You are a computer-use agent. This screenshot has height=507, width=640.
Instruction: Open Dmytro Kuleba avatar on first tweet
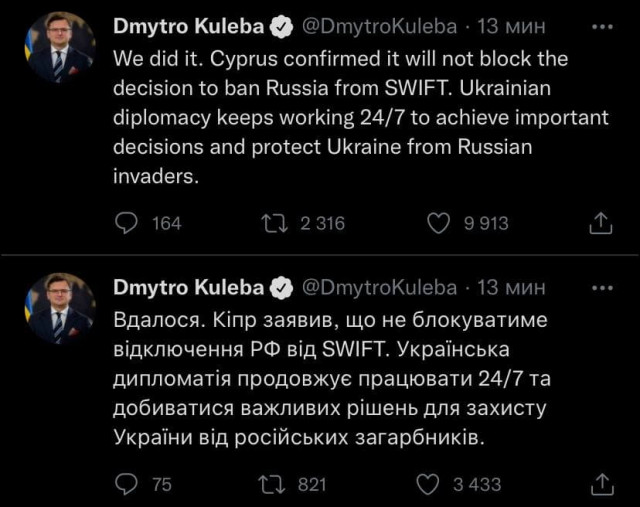[x=58, y=48]
